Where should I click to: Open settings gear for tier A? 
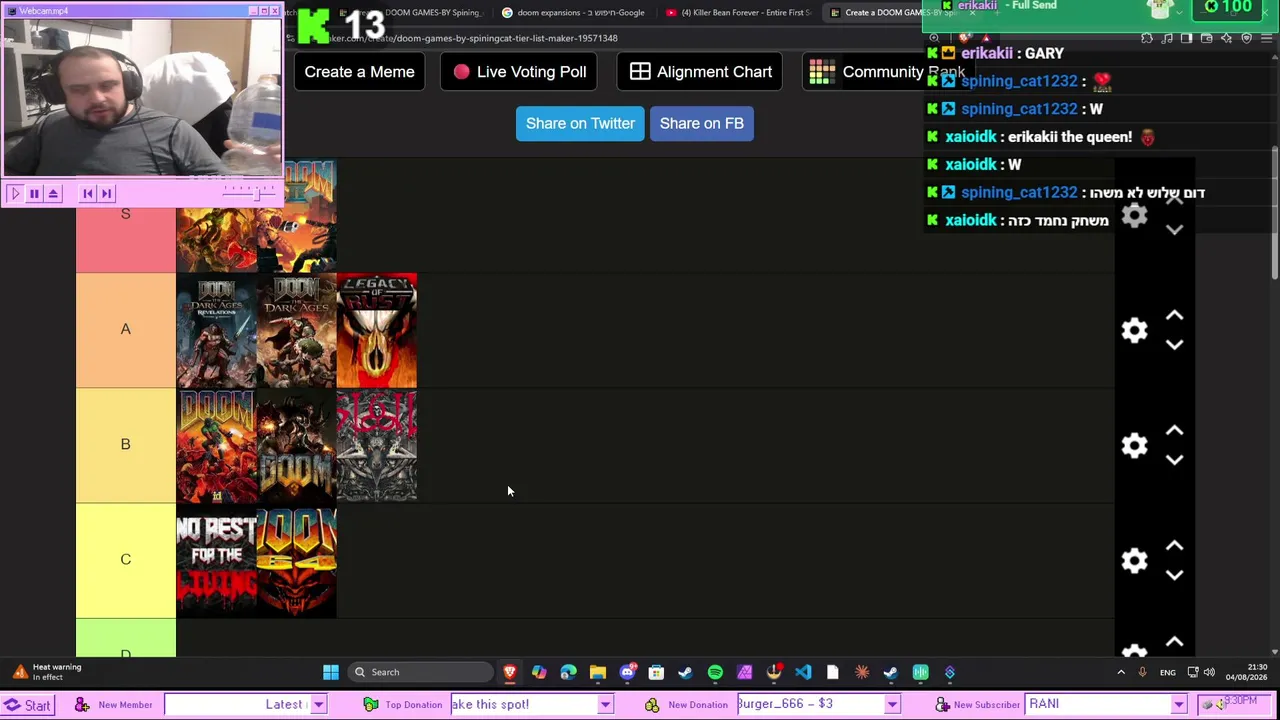pos(1134,331)
